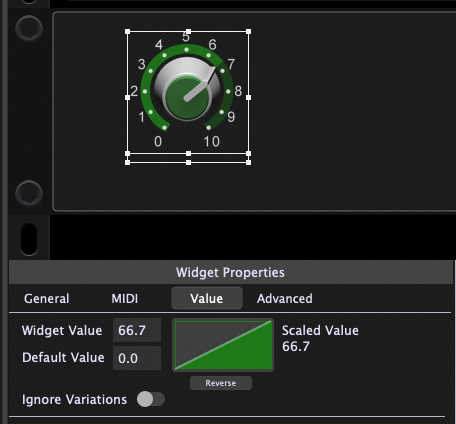Click the label box bottom-center handle
Screen dimensions: 456x424
[x=188, y=162]
